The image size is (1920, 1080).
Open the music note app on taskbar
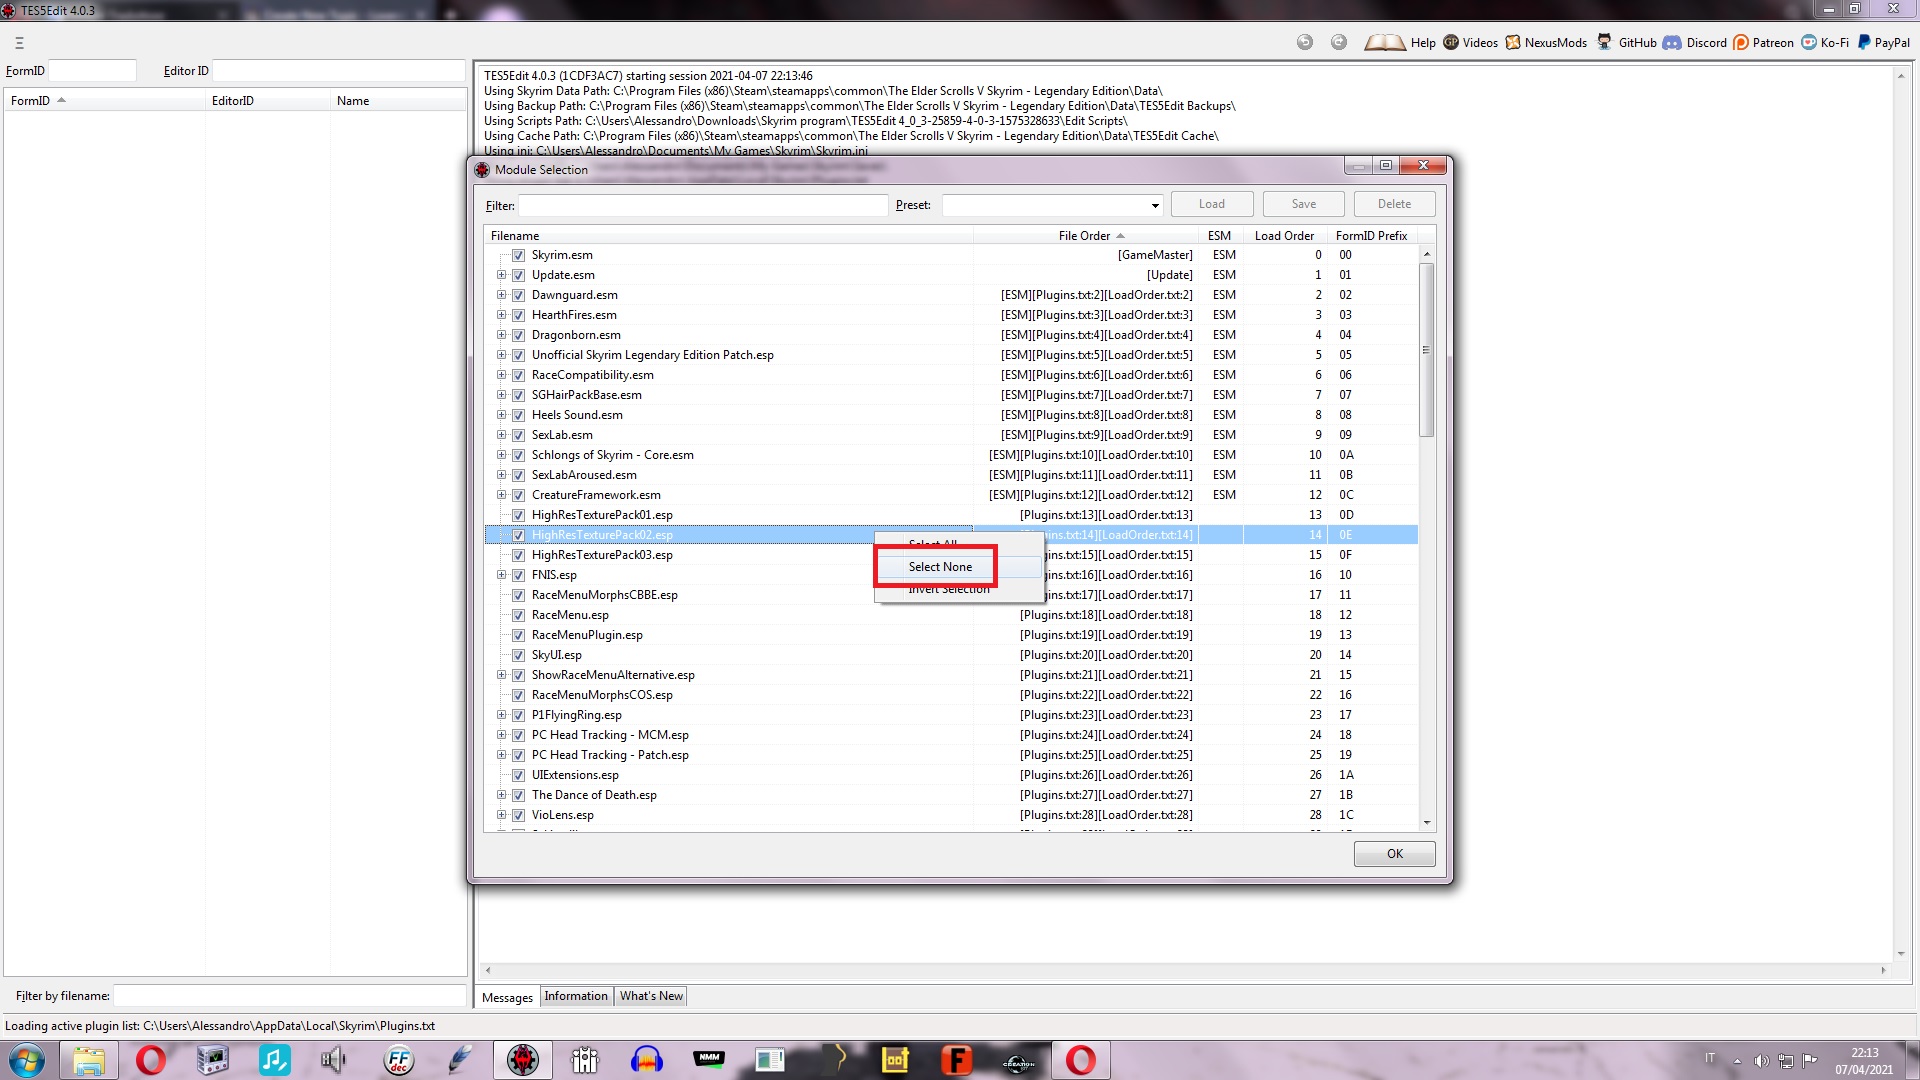pos(274,1060)
